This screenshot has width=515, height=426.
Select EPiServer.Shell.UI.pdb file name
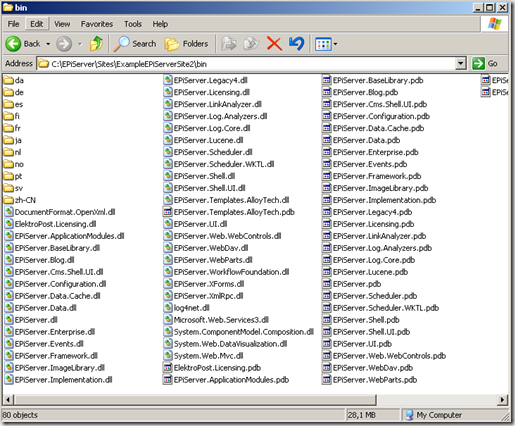tap(372, 332)
